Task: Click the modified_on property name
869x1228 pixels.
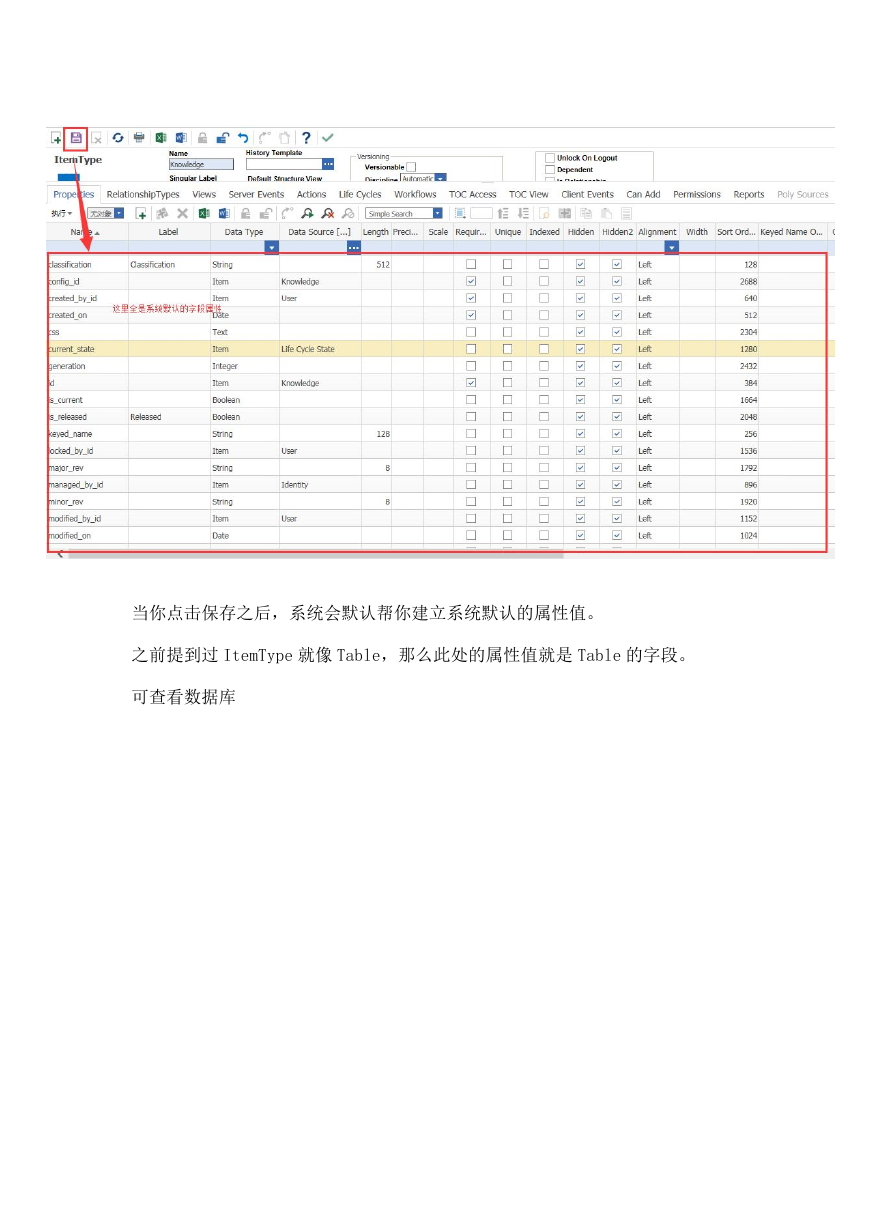Action: (69, 536)
